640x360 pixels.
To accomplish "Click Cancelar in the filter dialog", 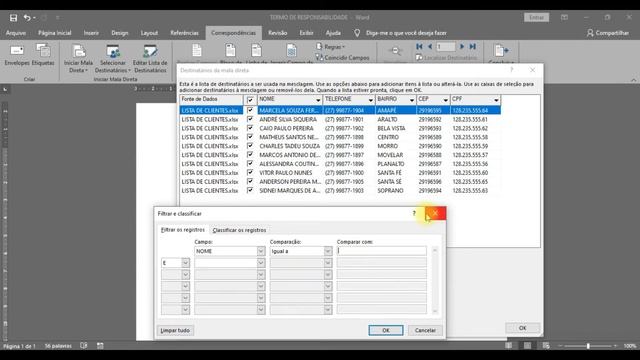I will point(425,330).
